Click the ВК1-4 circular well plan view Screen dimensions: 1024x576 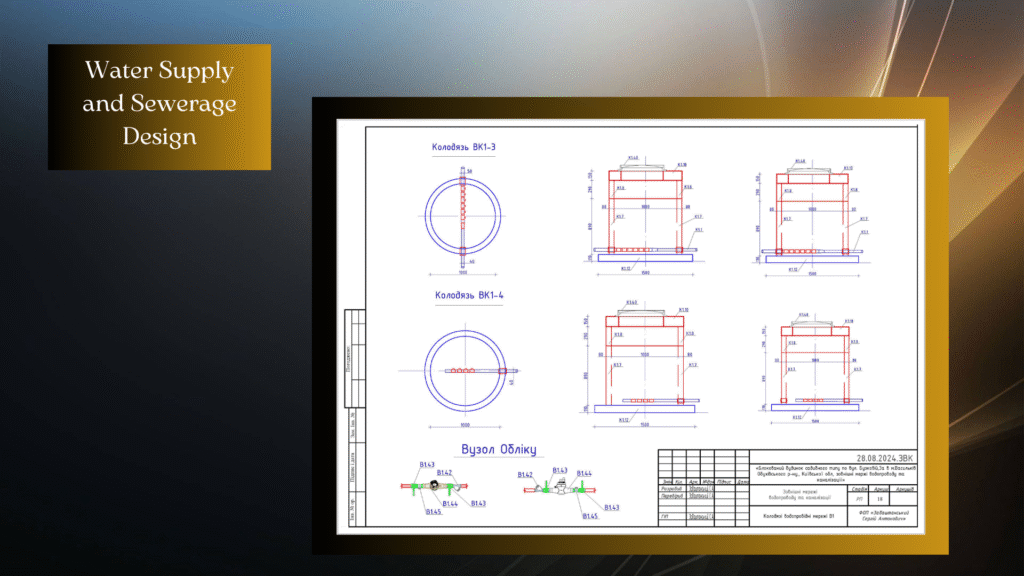point(464,370)
